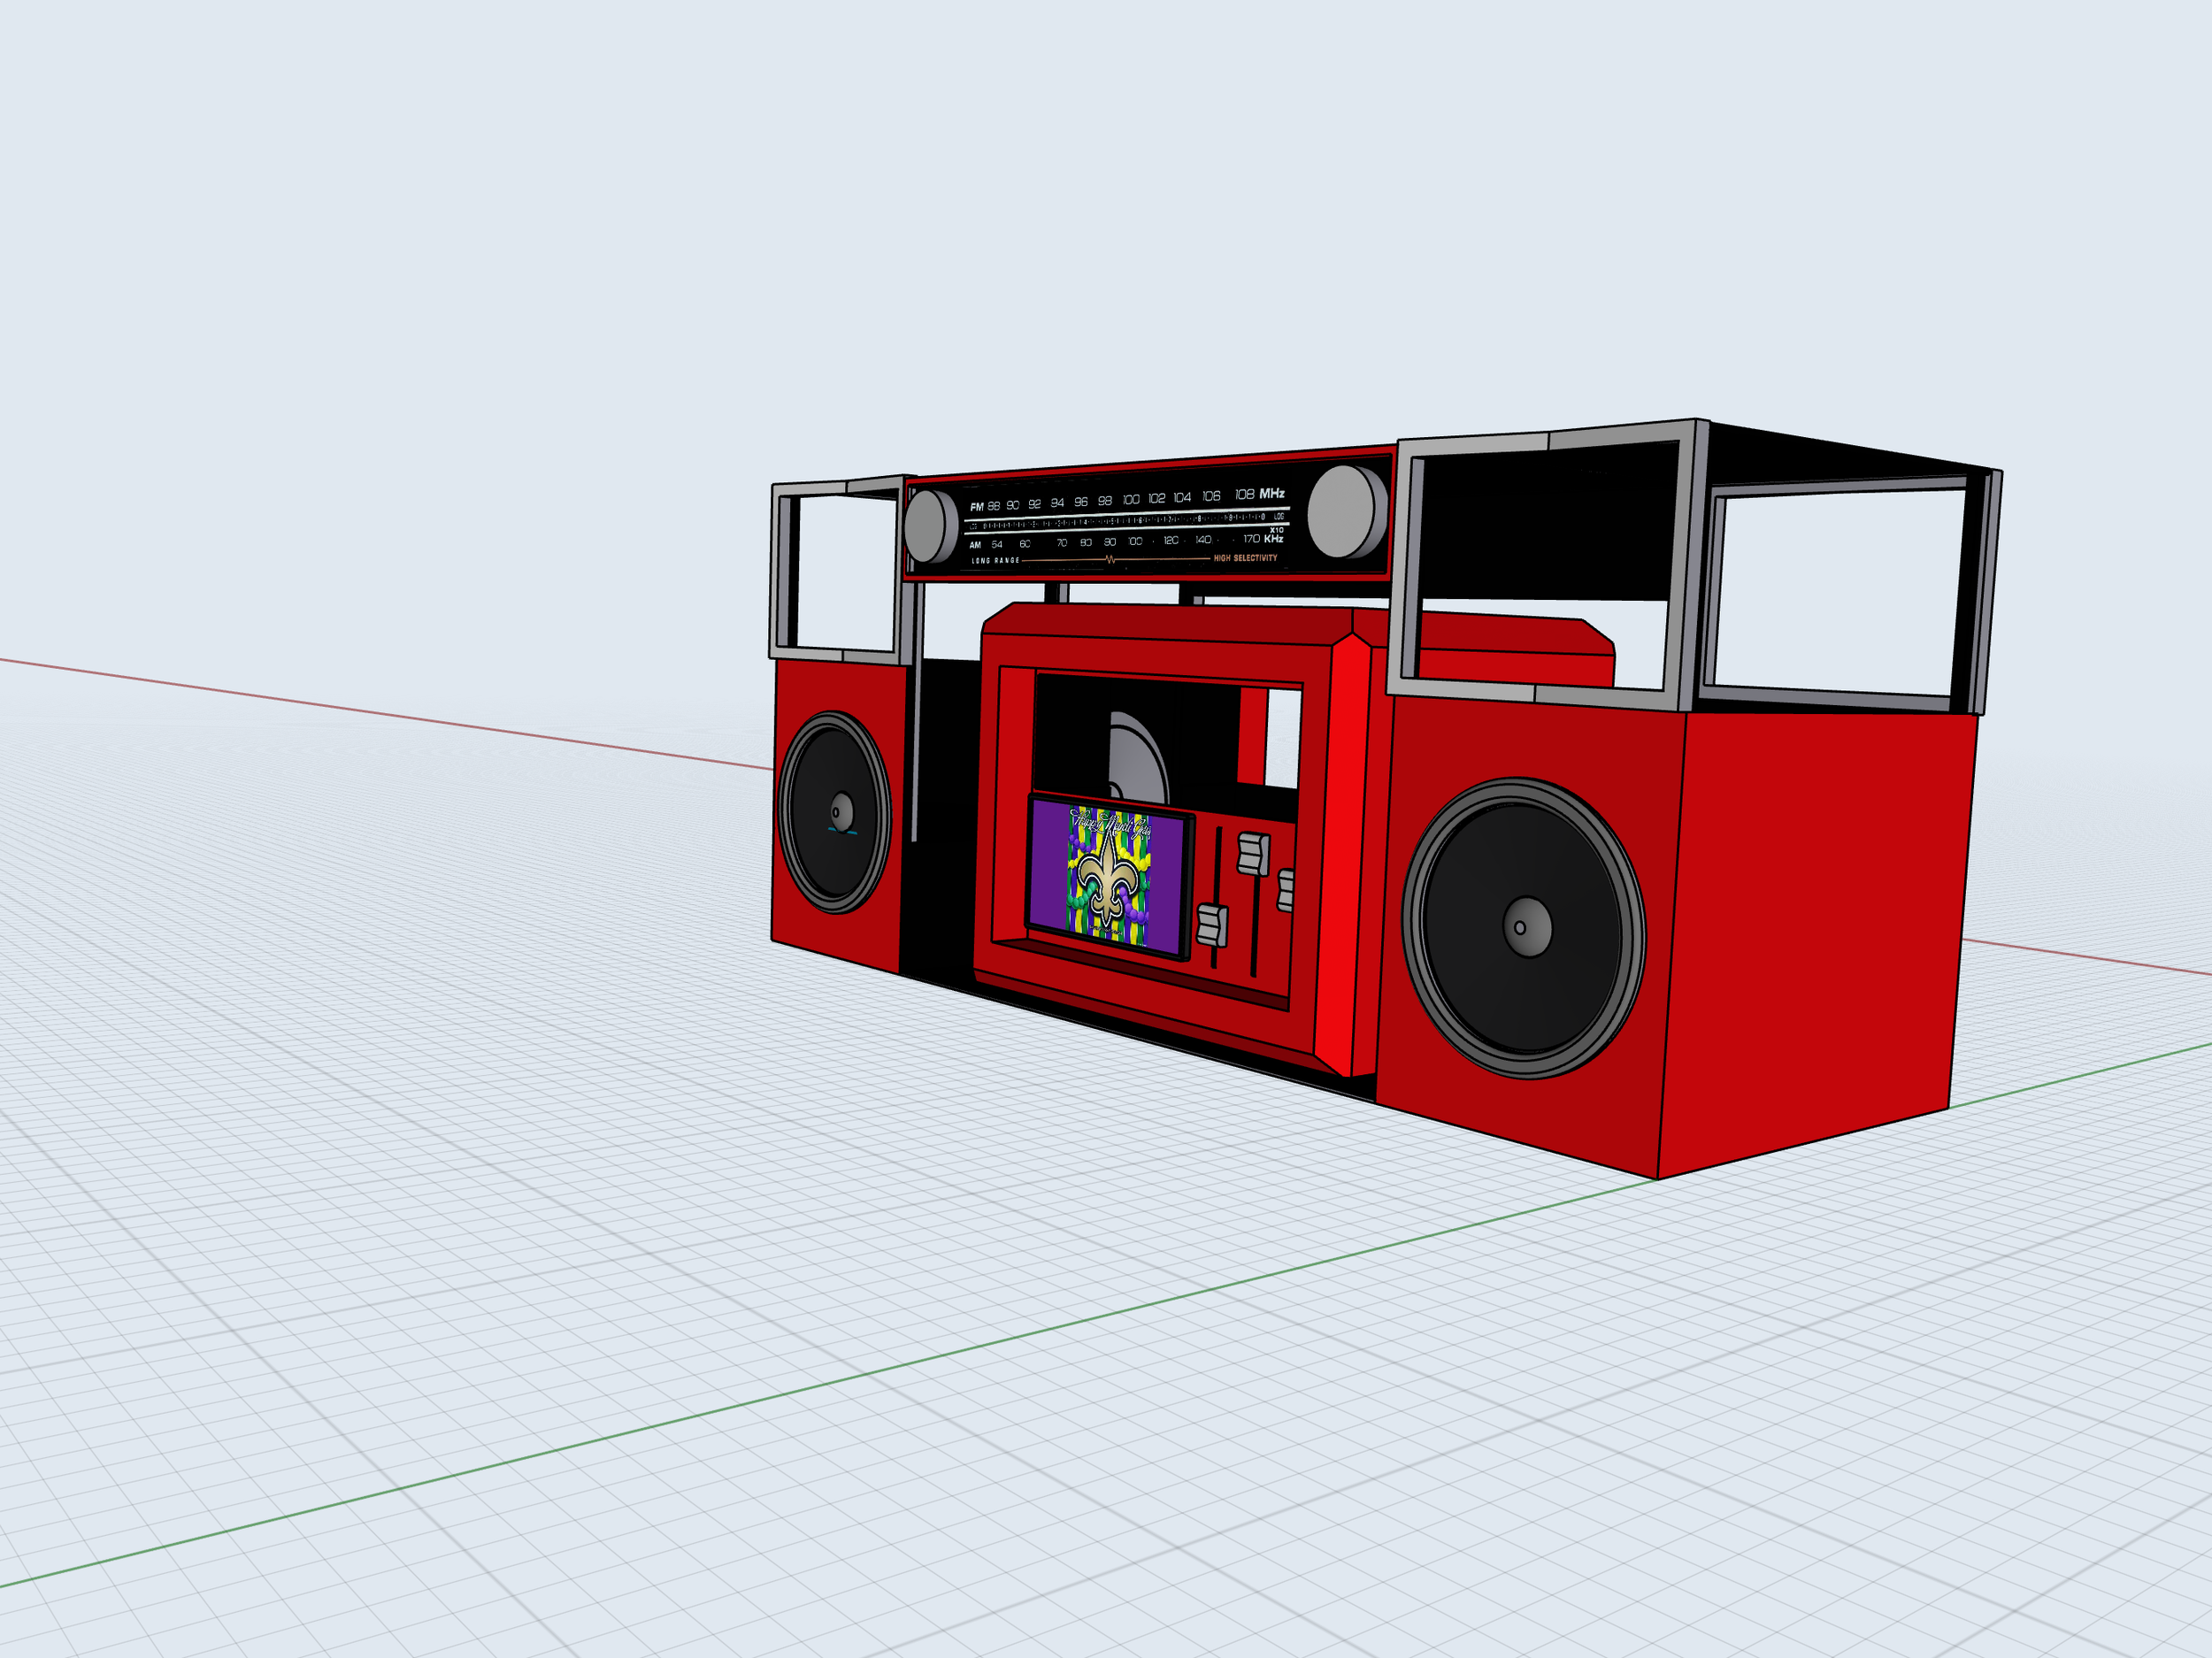Image resolution: width=2212 pixels, height=1658 pixels.
Task: Click the upper gray slider knob
Action: (1252, 853)
